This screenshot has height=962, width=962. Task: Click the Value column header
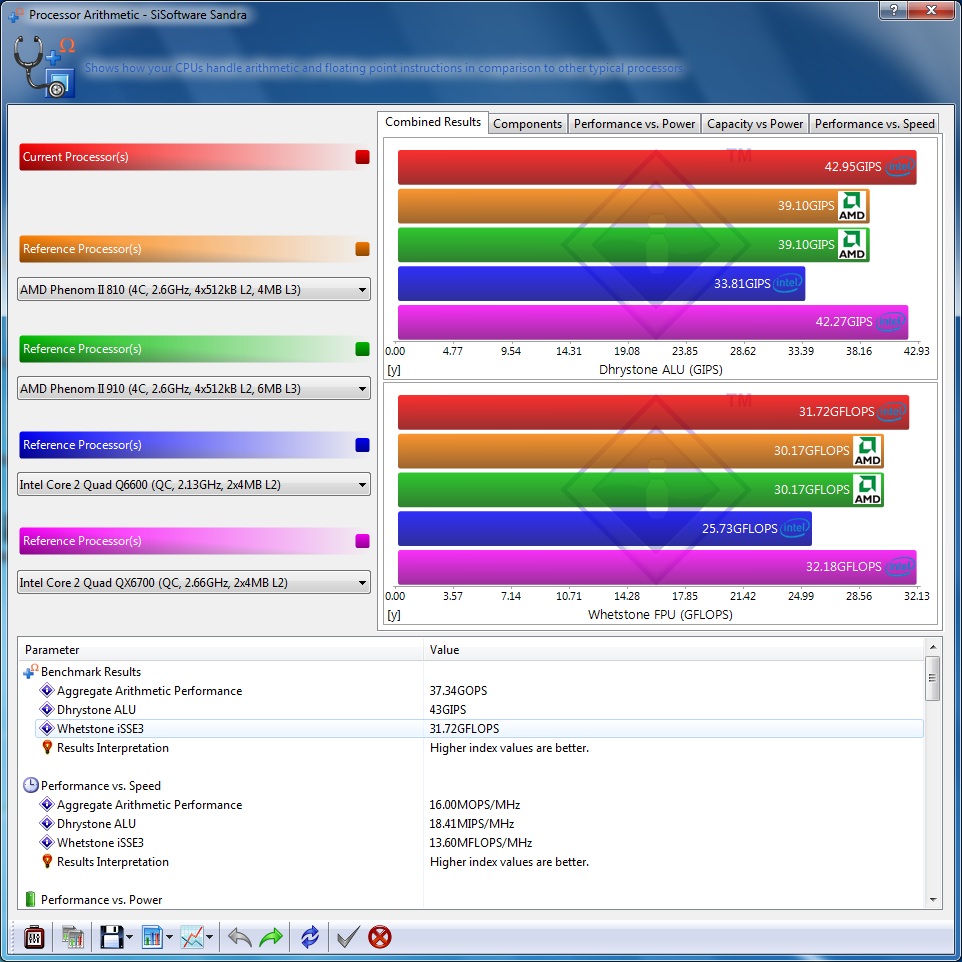point(674,649)
